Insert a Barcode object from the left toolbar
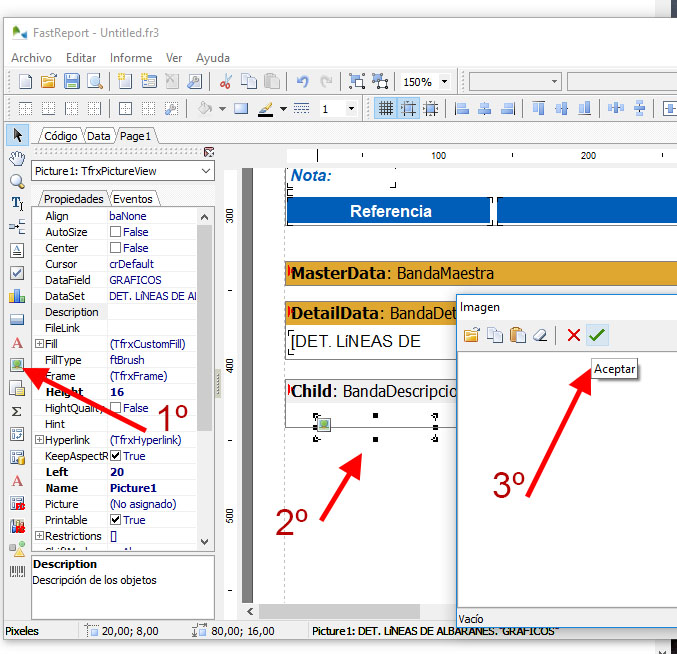 (x=17, y=572)
